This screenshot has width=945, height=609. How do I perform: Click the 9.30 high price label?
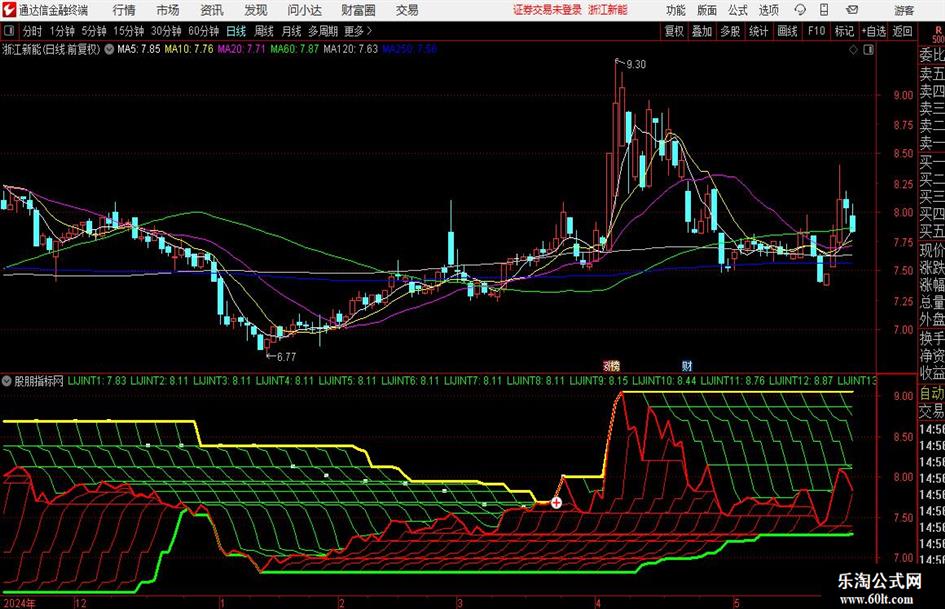[x=636, y=64]
